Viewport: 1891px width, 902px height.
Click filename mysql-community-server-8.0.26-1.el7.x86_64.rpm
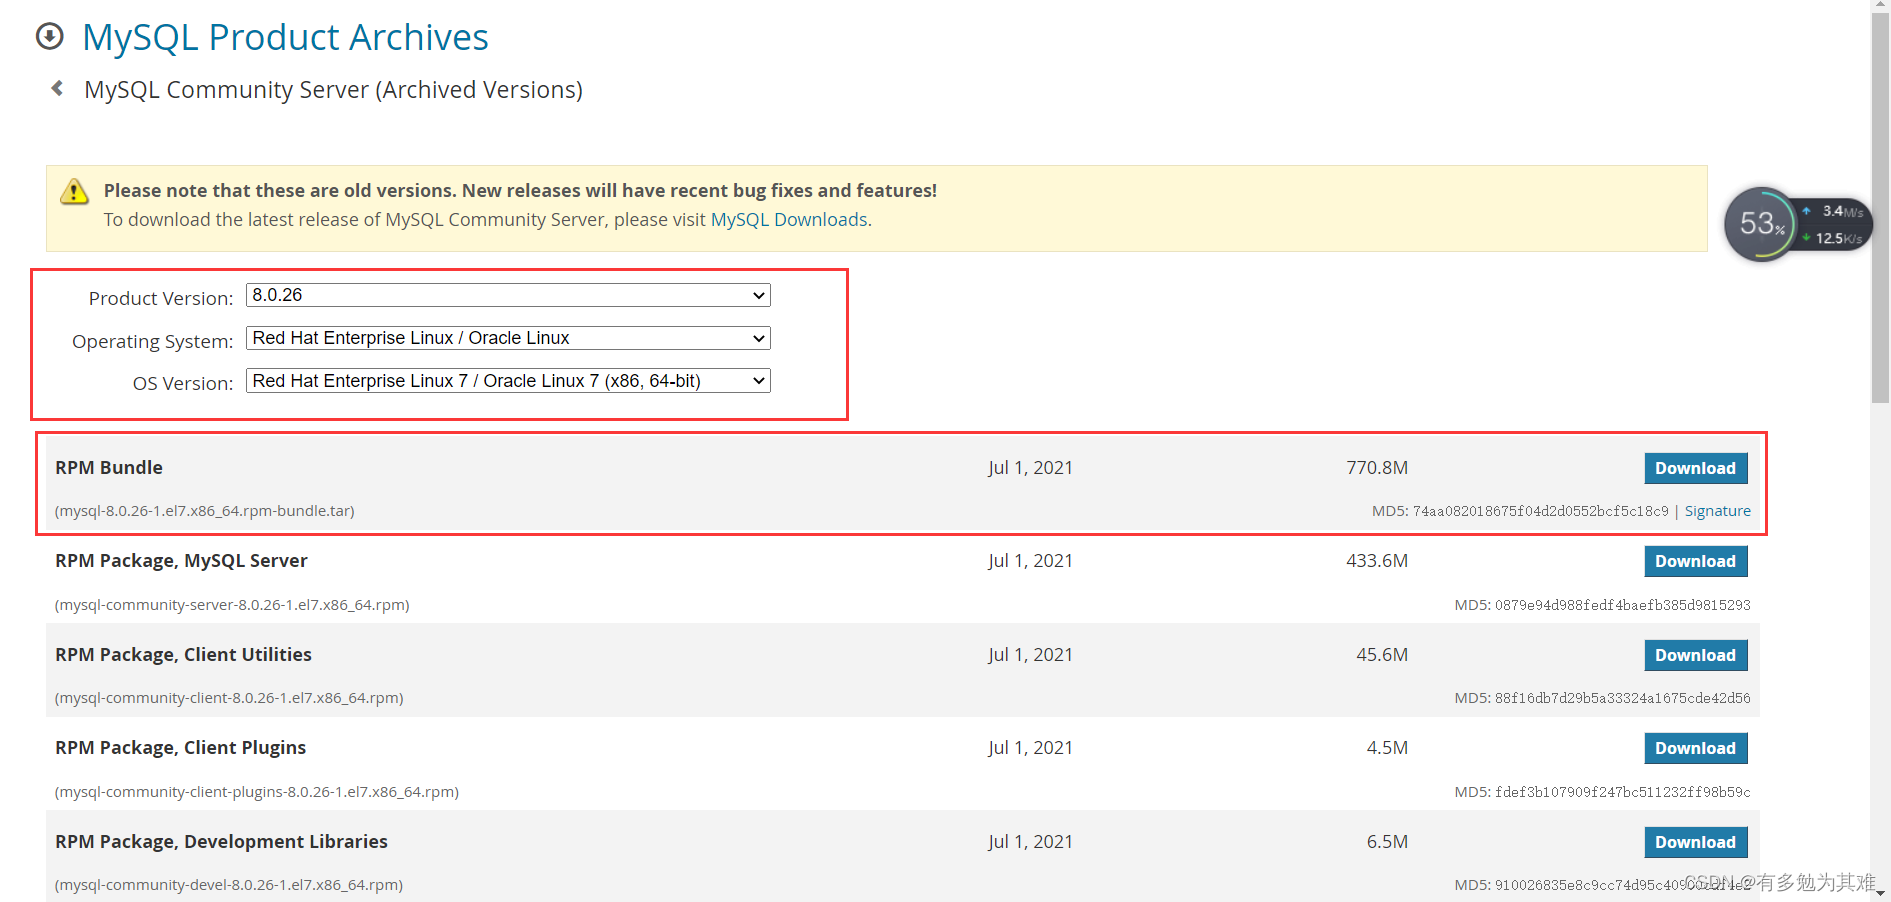click(232, 605)
